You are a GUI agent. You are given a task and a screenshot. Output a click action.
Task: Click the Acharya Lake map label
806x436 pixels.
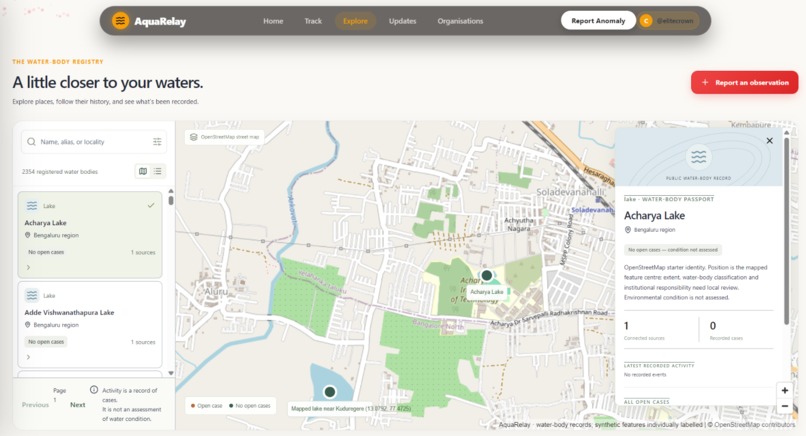click(487, 292)
